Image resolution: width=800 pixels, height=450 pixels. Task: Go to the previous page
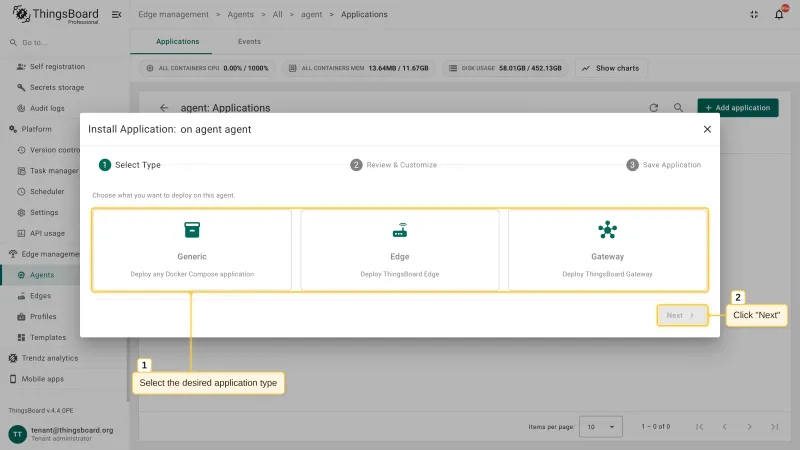point(724,427)
